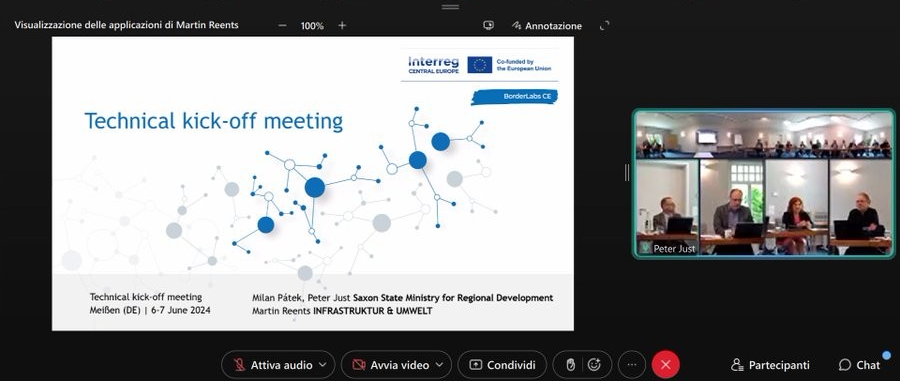Leave the meeting with the red X button

[666, 365]
